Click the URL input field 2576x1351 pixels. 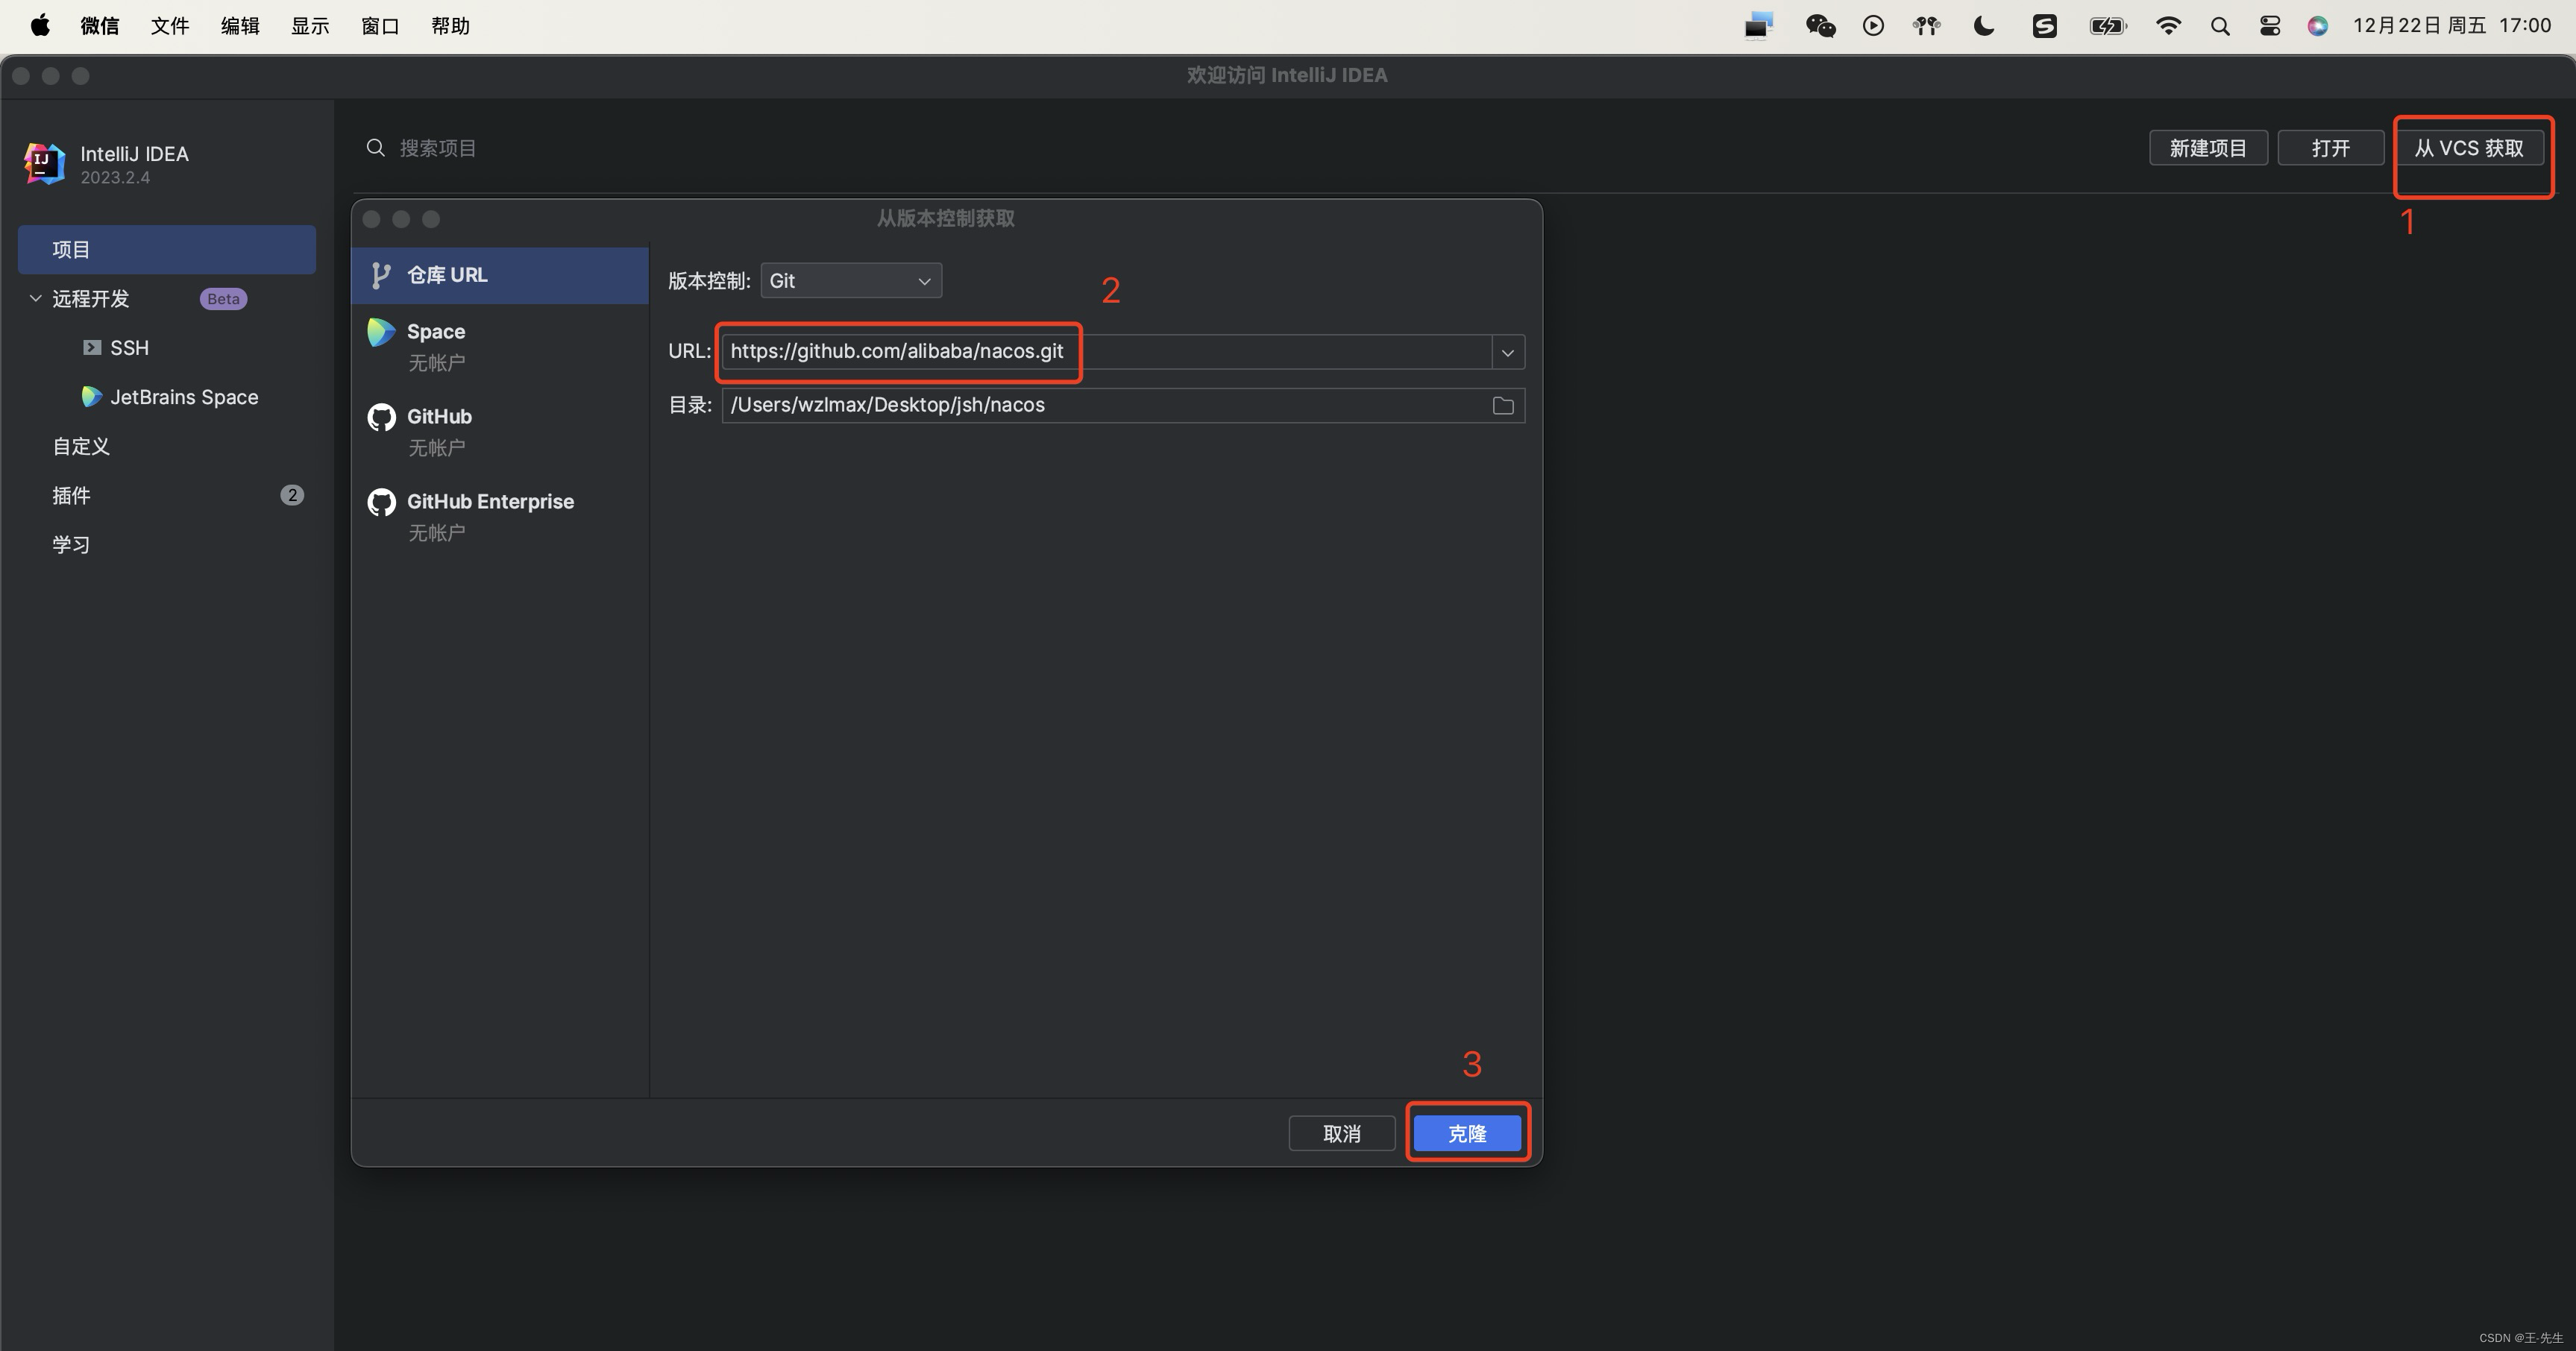click(1107, 352)
